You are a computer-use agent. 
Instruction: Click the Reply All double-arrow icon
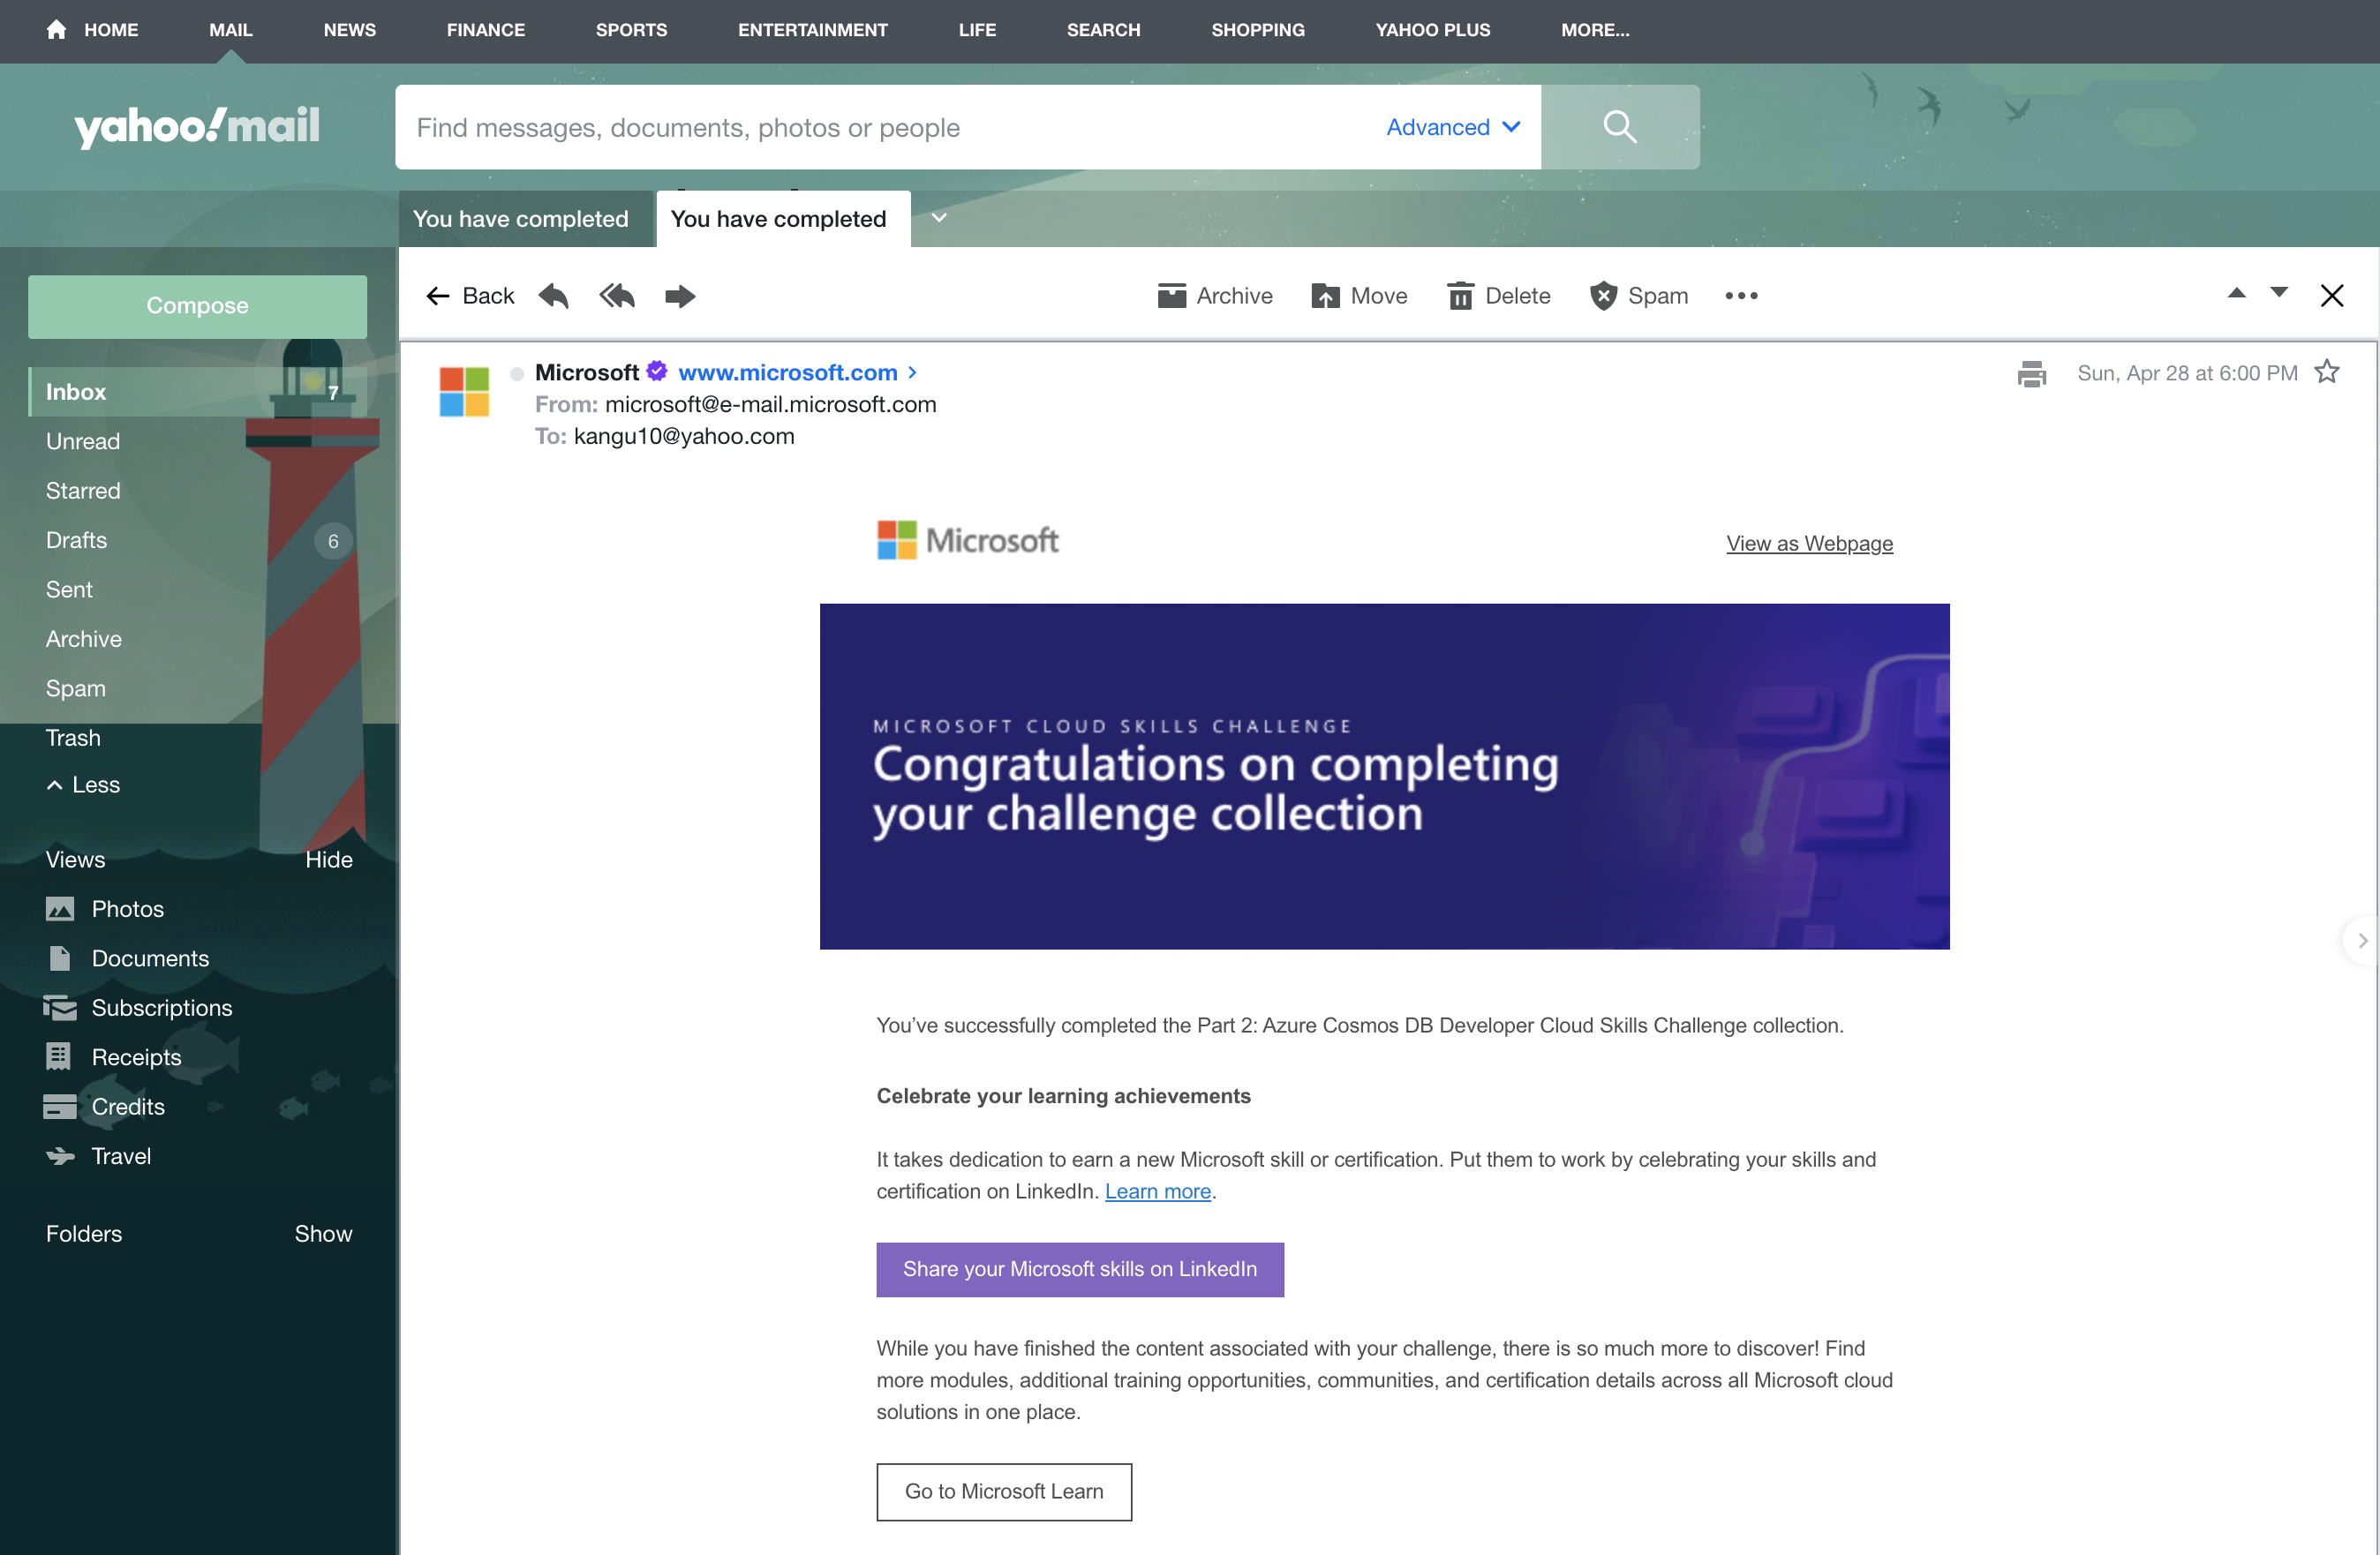(617, 296)
